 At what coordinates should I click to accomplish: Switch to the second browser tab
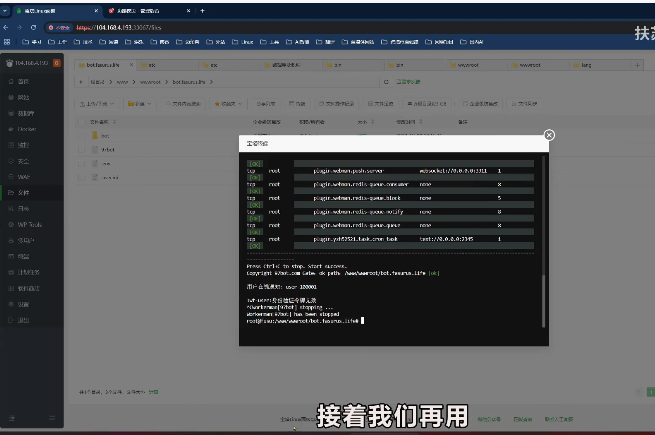(148, 11)
